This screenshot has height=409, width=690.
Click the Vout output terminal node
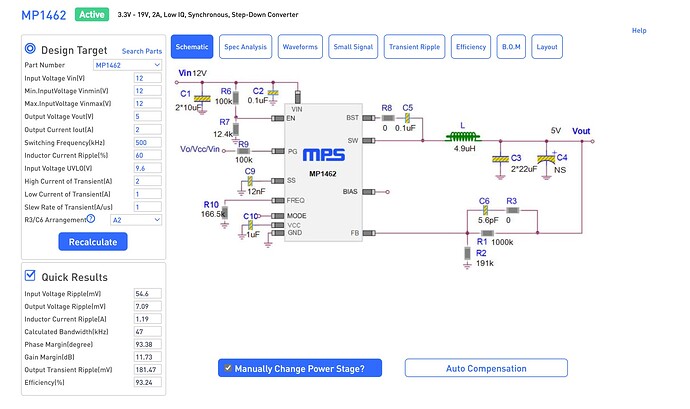tap(592, 141)
